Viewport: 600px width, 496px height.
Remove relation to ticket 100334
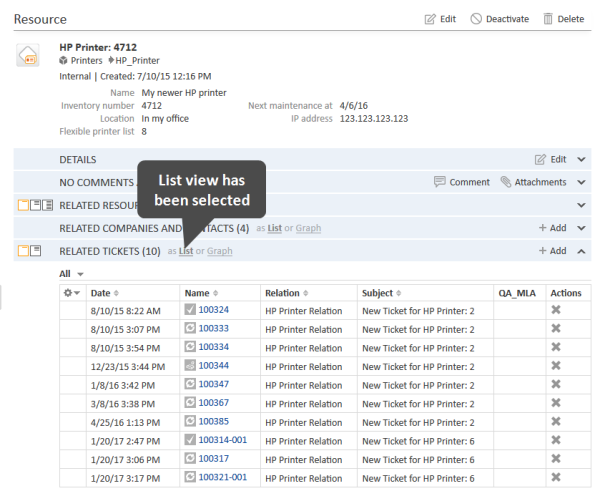556,347
